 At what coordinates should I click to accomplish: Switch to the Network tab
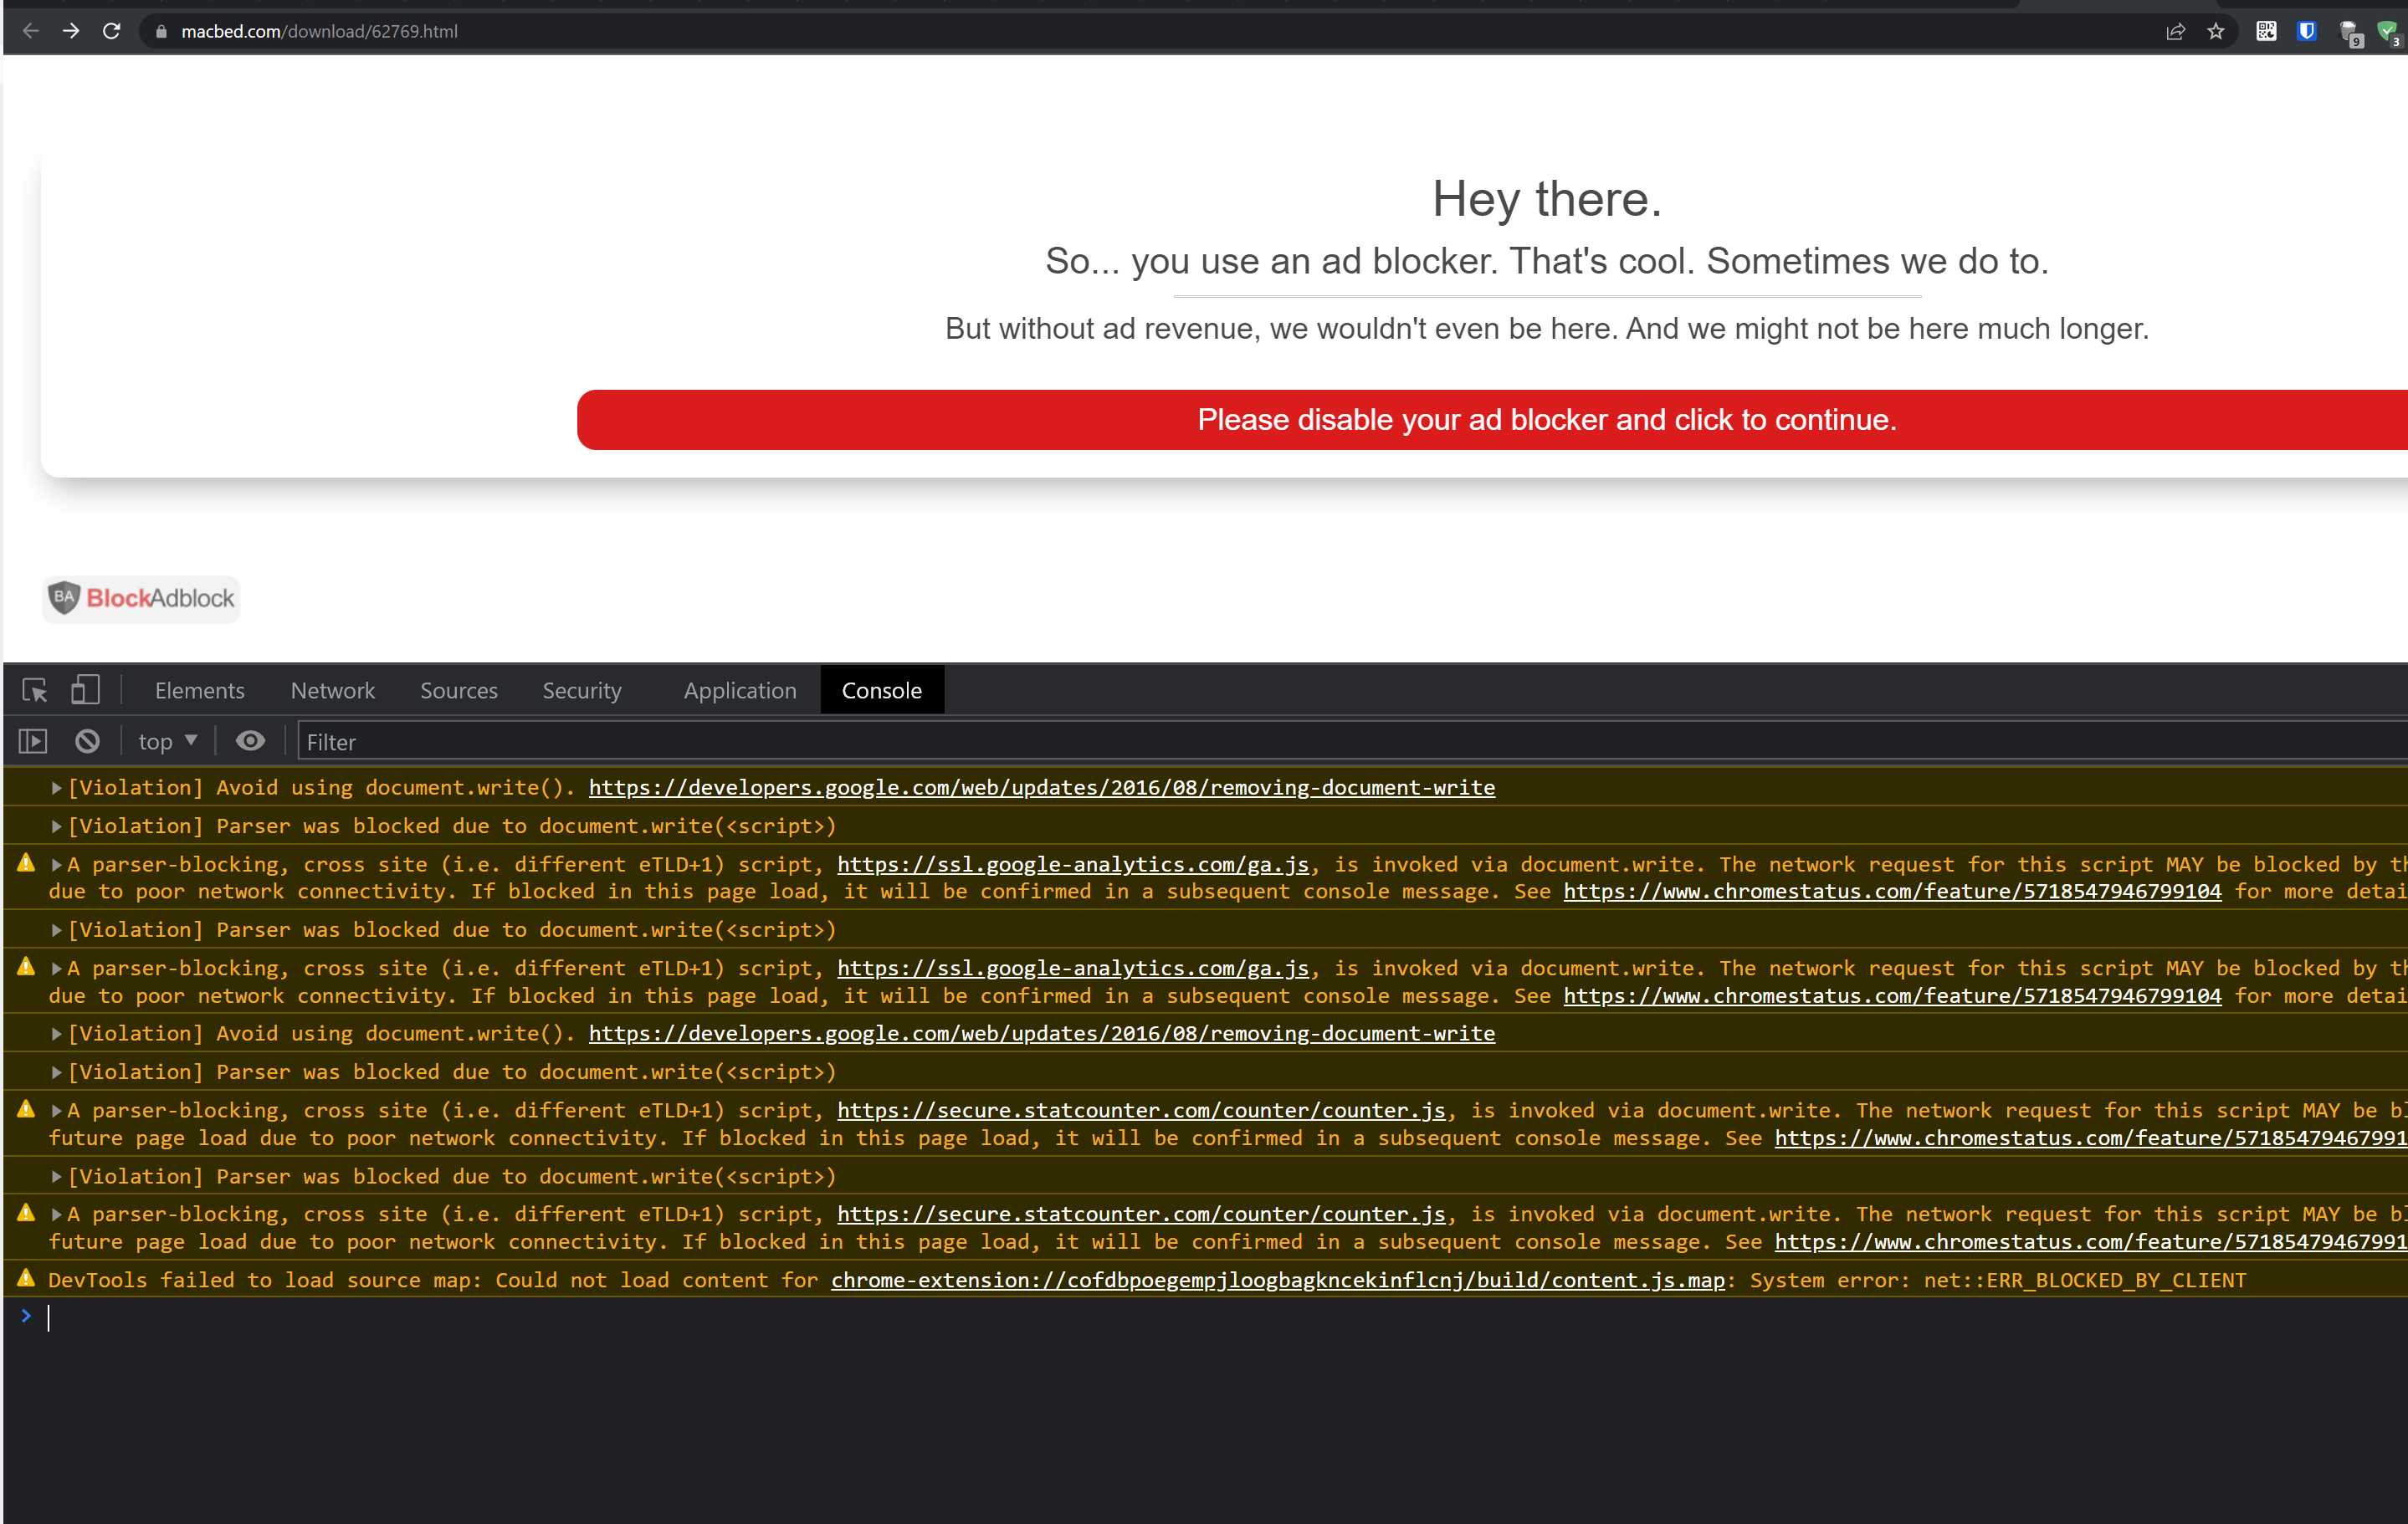point(332,690)
